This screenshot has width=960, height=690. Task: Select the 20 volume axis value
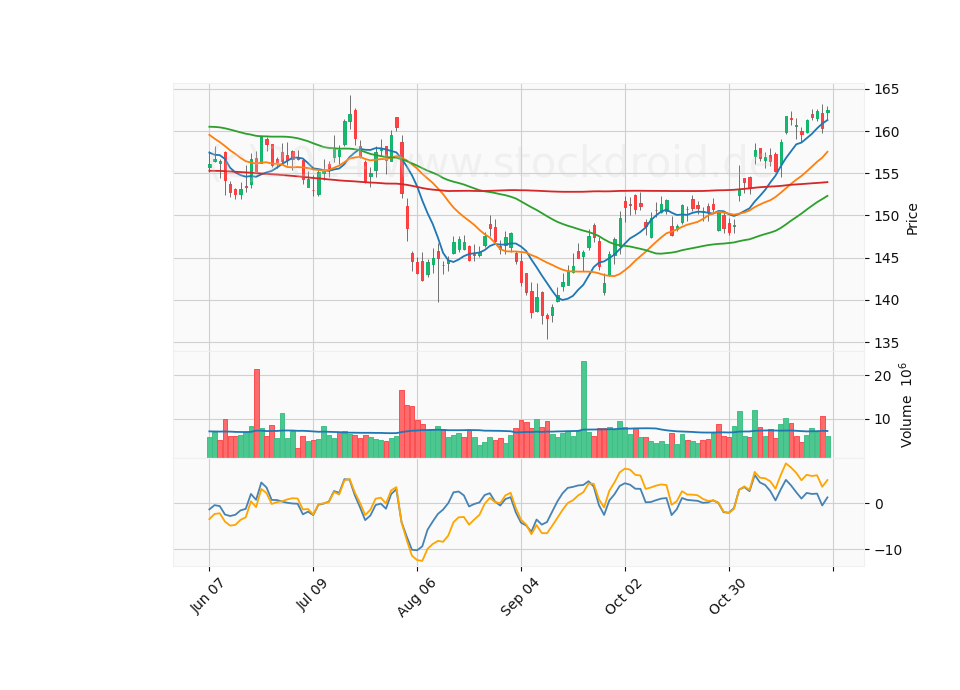click(x=882, y=376)
